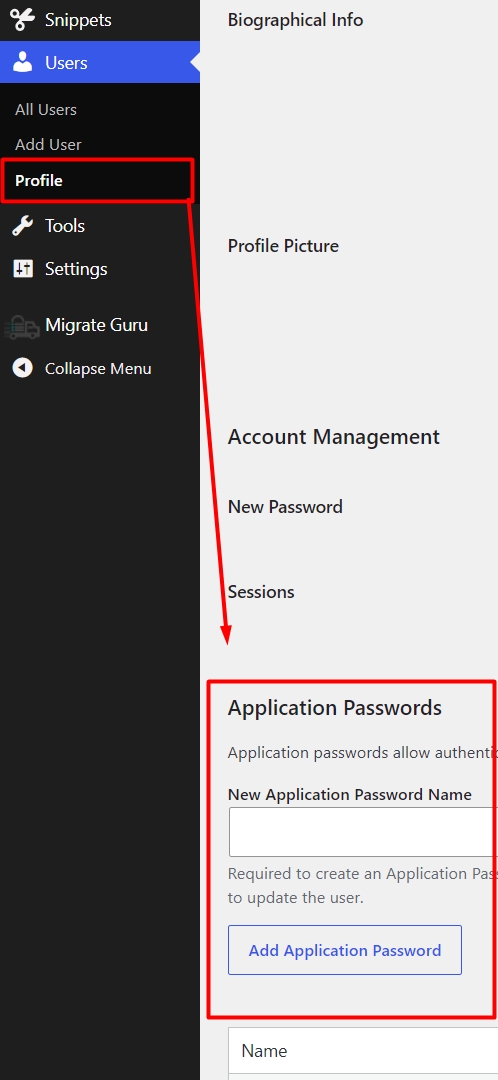
Task: Select the Profile submenu item
Action: (39, 180)
